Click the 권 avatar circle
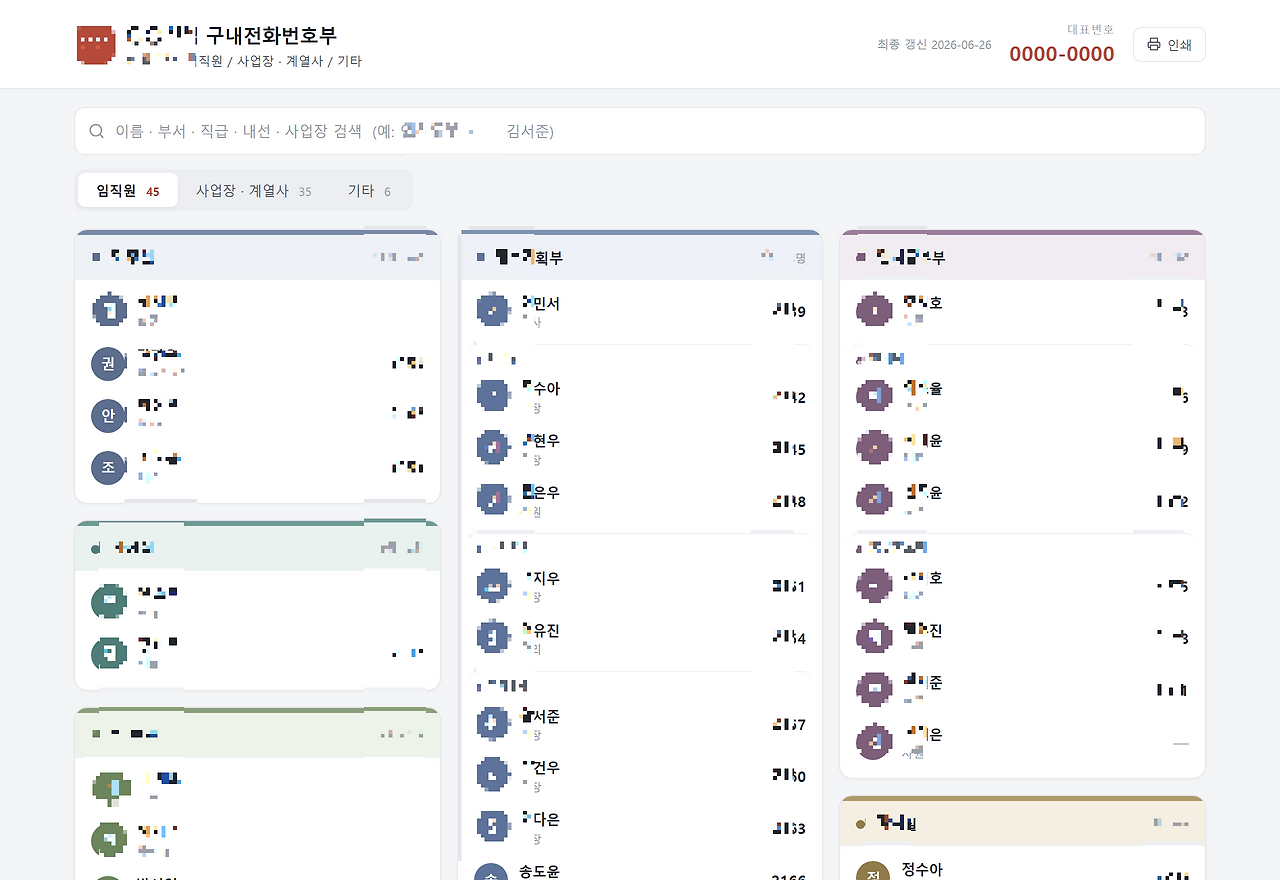This screenshot has height=880, width=1280. [x=108, y=363]
